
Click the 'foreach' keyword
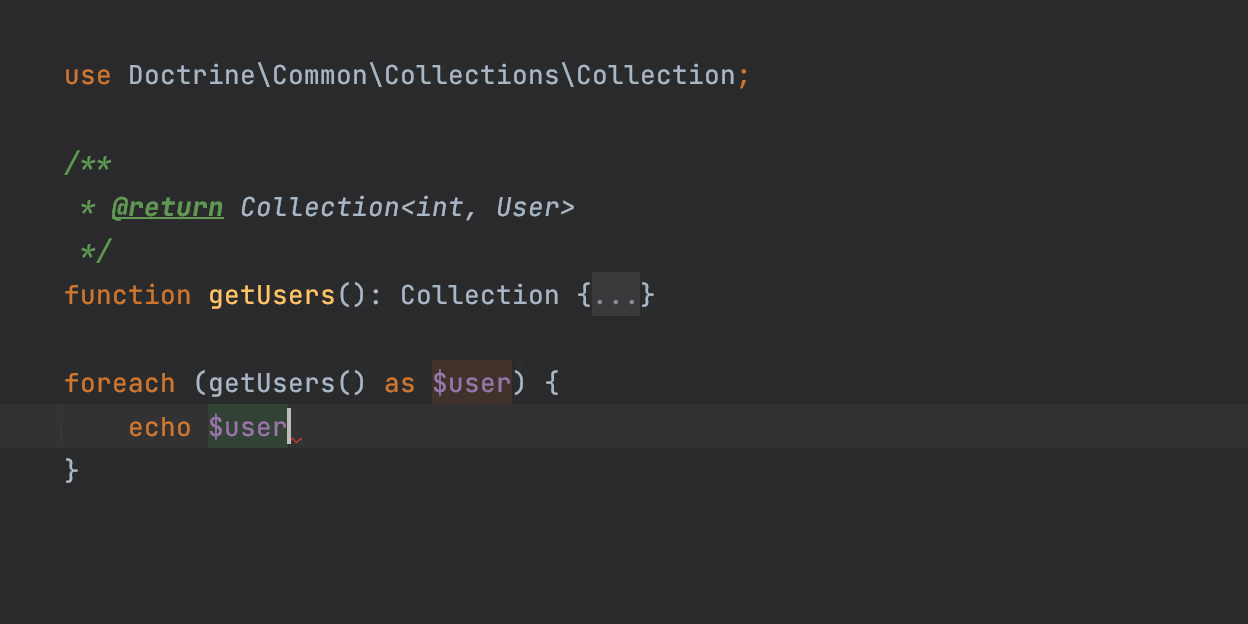(x=119, y=383)
